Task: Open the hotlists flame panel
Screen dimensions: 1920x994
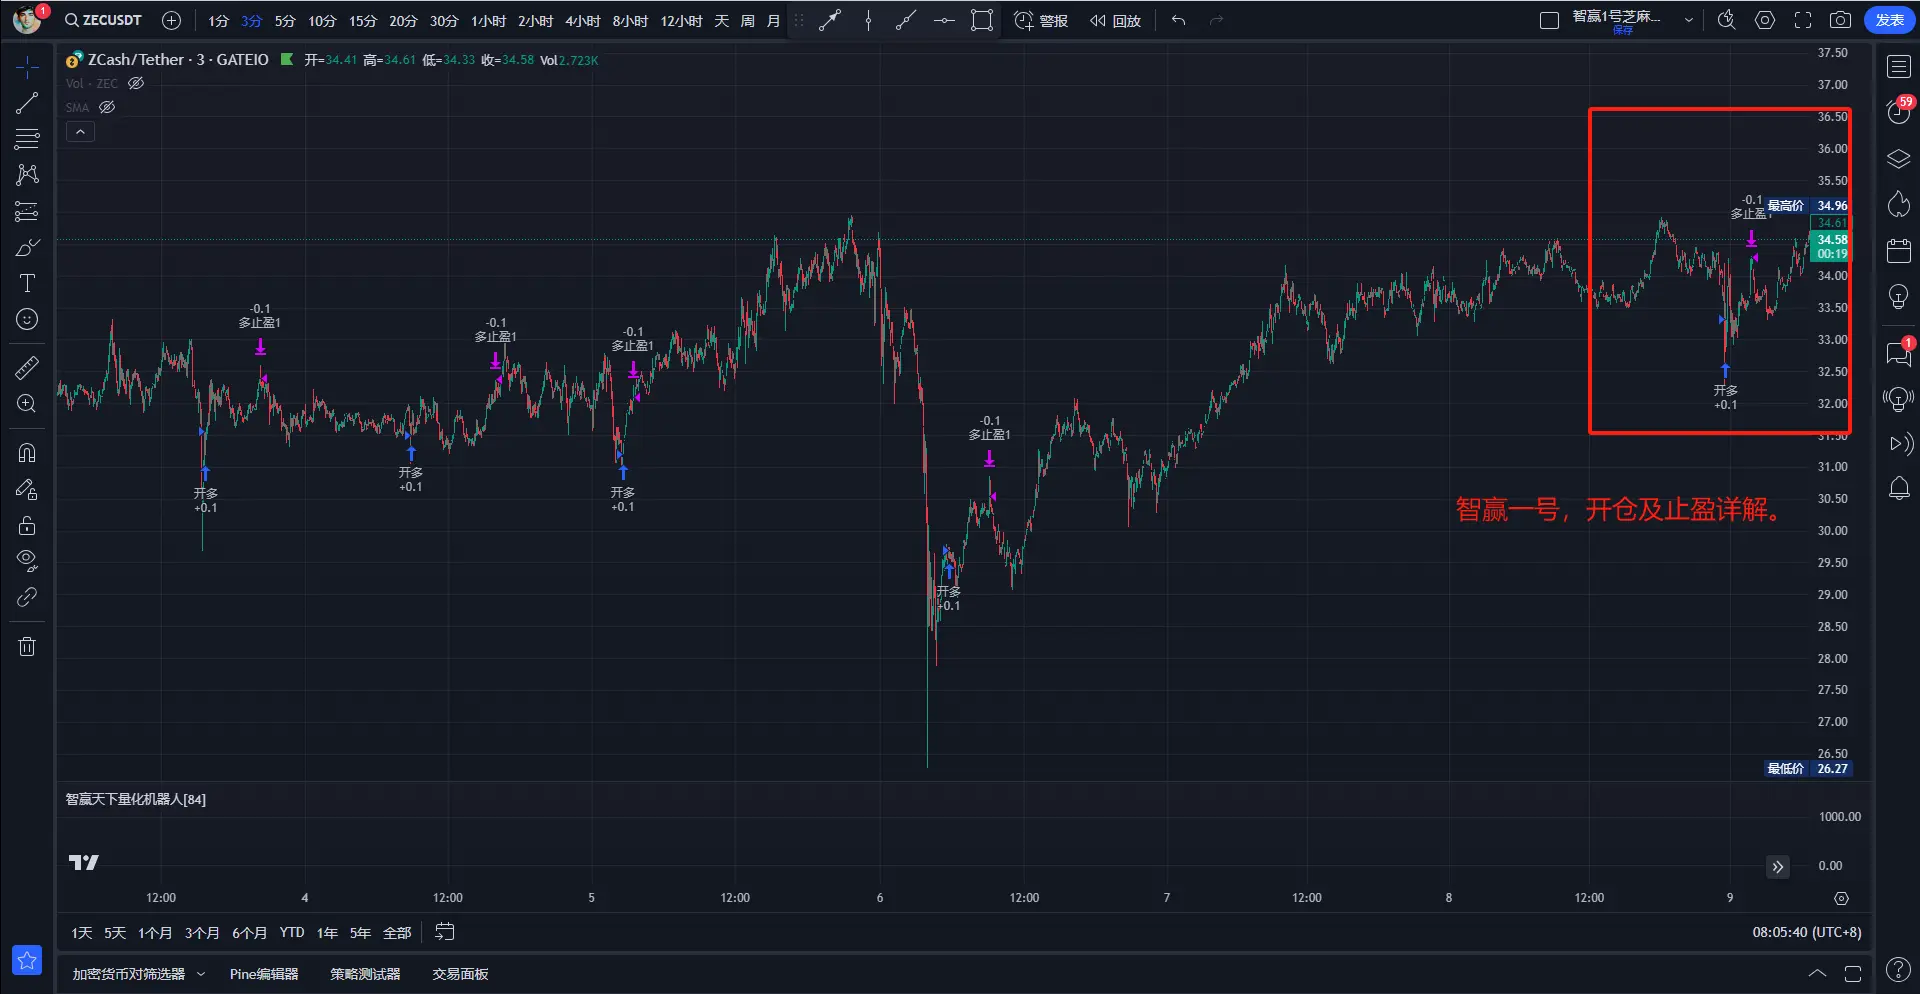Action: pyautogui.click(x=1898, y=204)
